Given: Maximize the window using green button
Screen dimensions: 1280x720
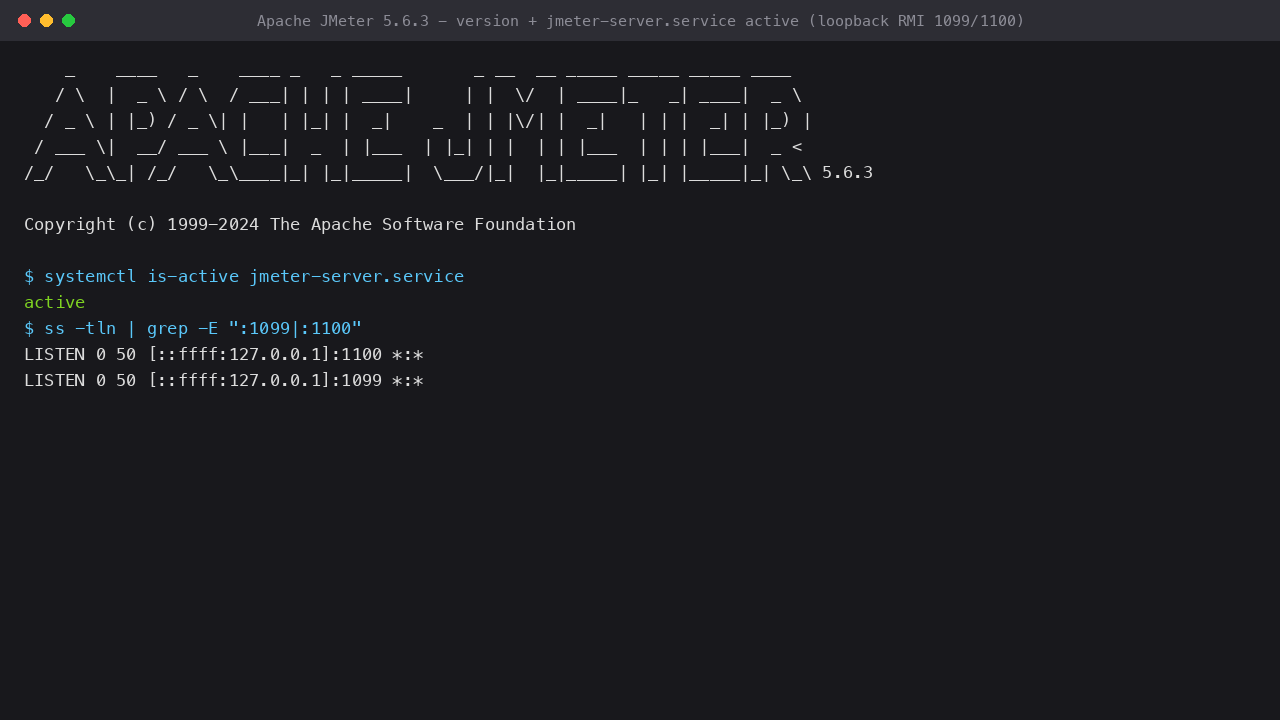Looking at the screenshot, I should [68, 20].
